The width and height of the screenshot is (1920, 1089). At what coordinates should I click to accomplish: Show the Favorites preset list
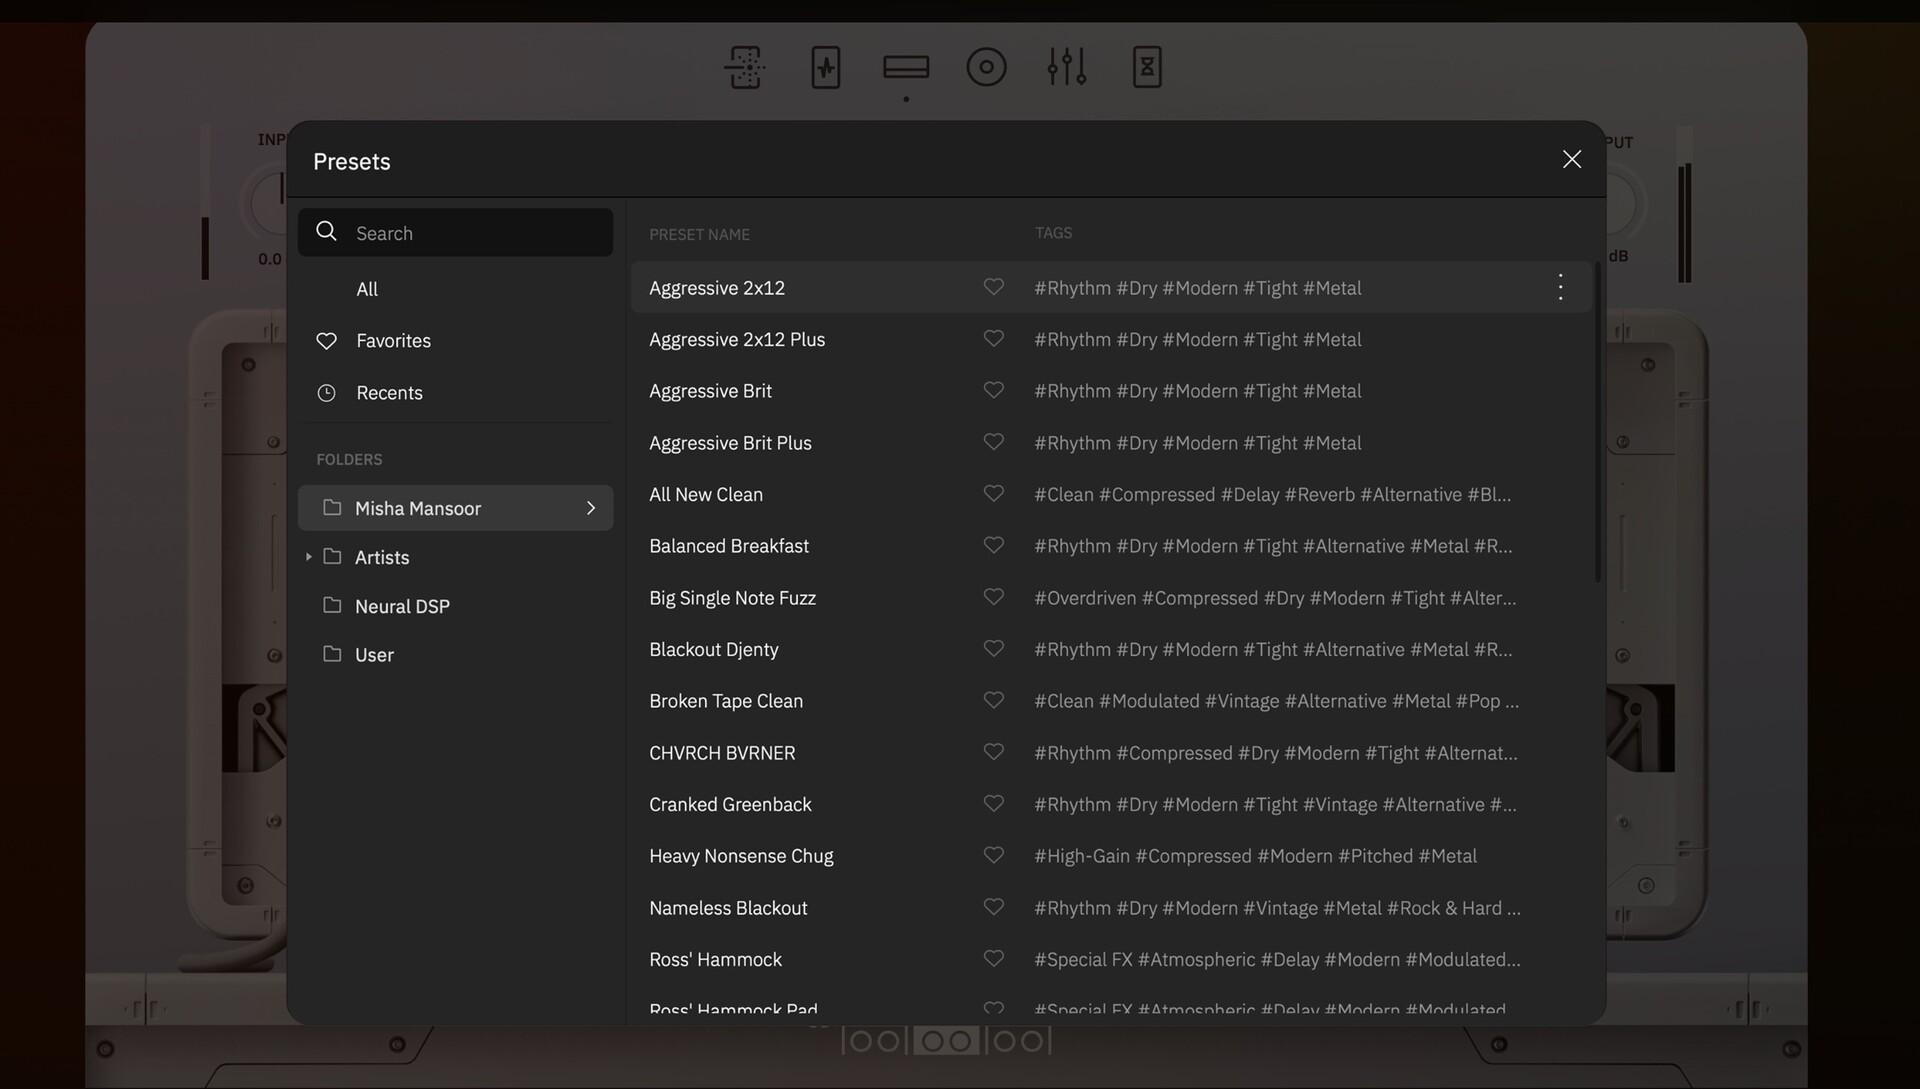(x=393, y=341)
